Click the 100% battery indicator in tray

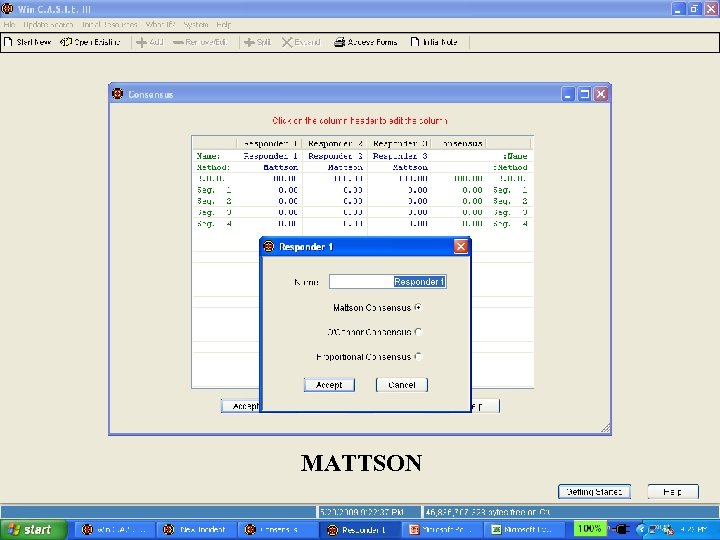pyautogui.click(x=590, y=529)
